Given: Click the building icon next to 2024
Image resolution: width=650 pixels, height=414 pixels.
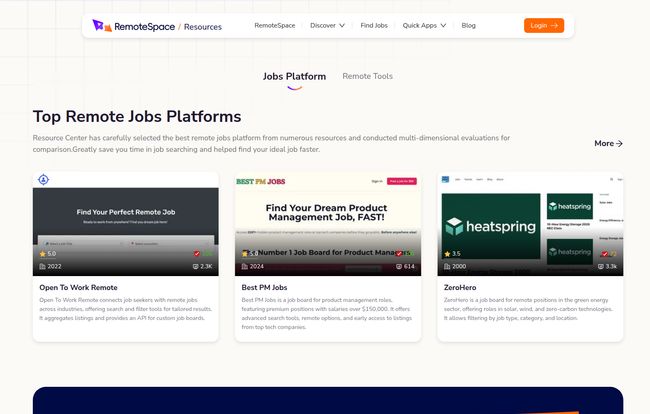Looking at the screenshot, I should coord(245,266).
